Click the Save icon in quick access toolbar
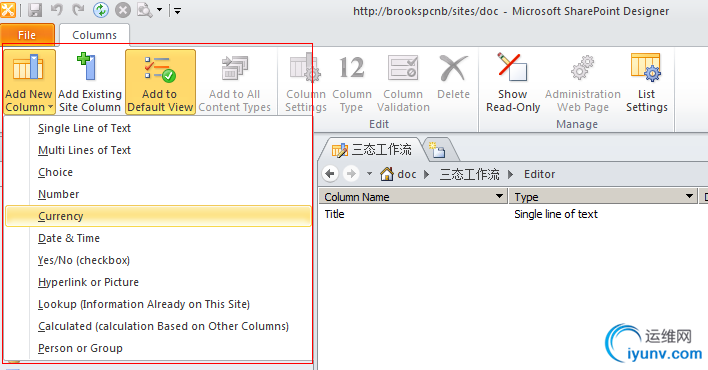This screenshot has height=370, width=708. (35, 10)
